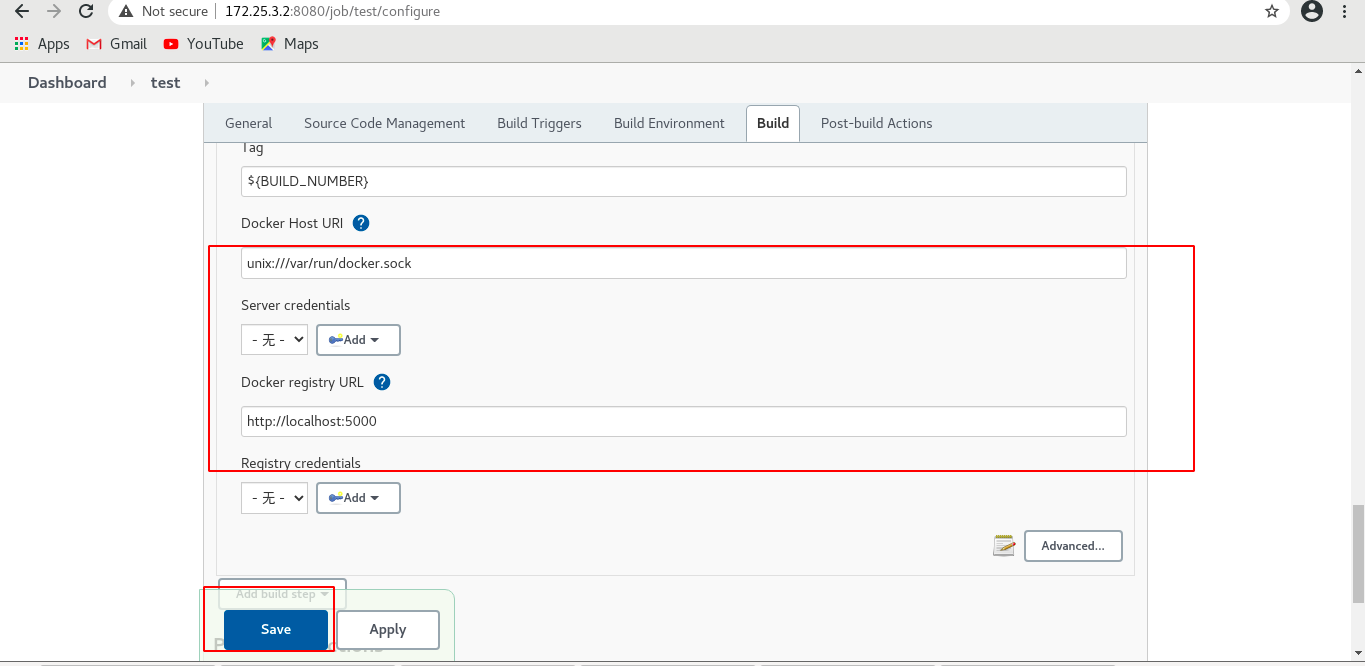This screenshot has width=1365, height=666.
Task: Show help for Docker registry URL
Action: coord(382,382)
